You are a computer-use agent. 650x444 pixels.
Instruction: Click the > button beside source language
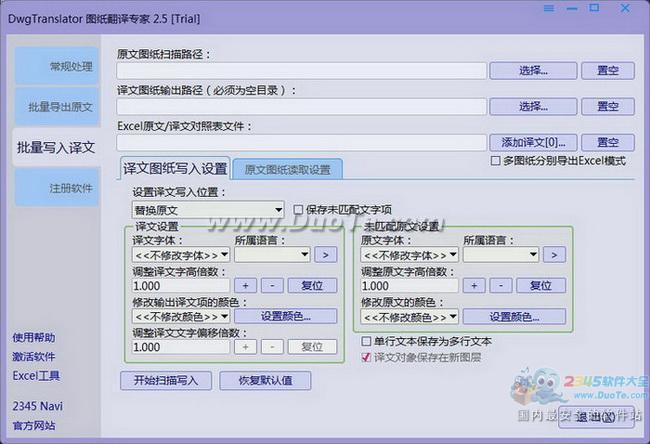(x=554, y=255)
